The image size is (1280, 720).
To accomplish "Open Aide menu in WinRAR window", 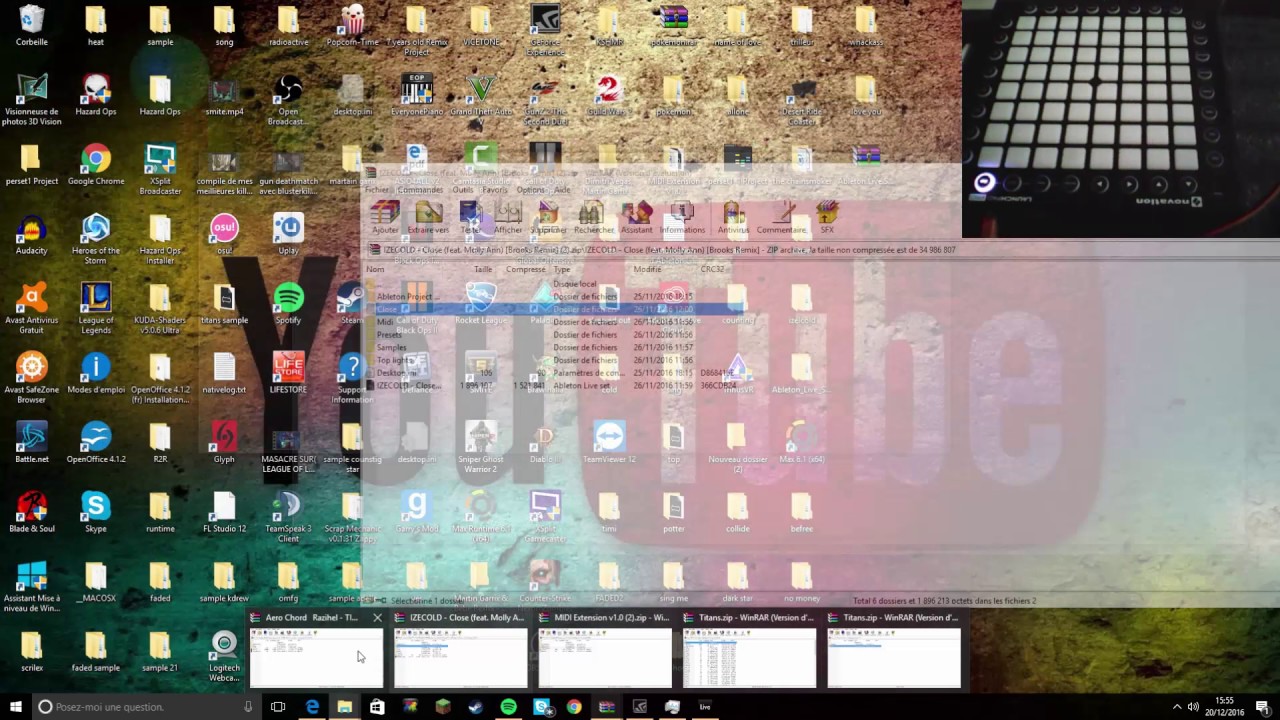I will tap(562, 189).
